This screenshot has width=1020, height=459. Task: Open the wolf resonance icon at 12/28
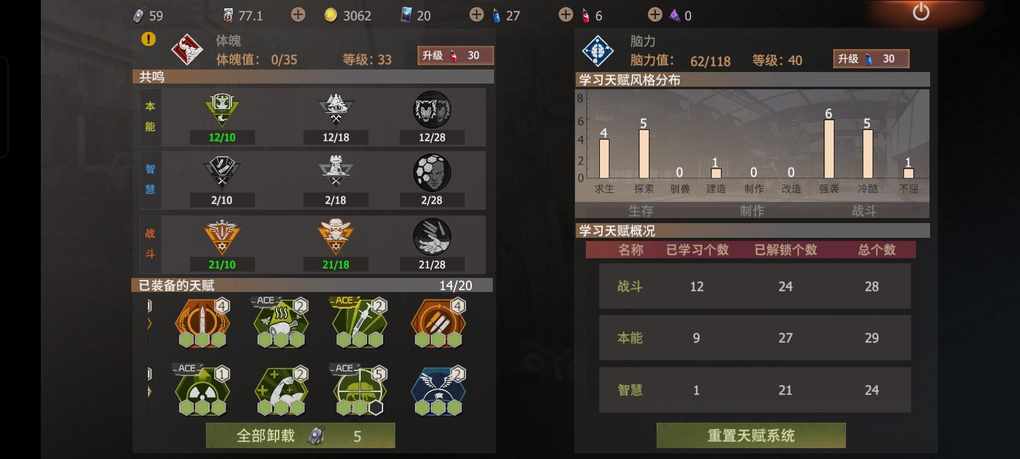click(x=432, y=109)
